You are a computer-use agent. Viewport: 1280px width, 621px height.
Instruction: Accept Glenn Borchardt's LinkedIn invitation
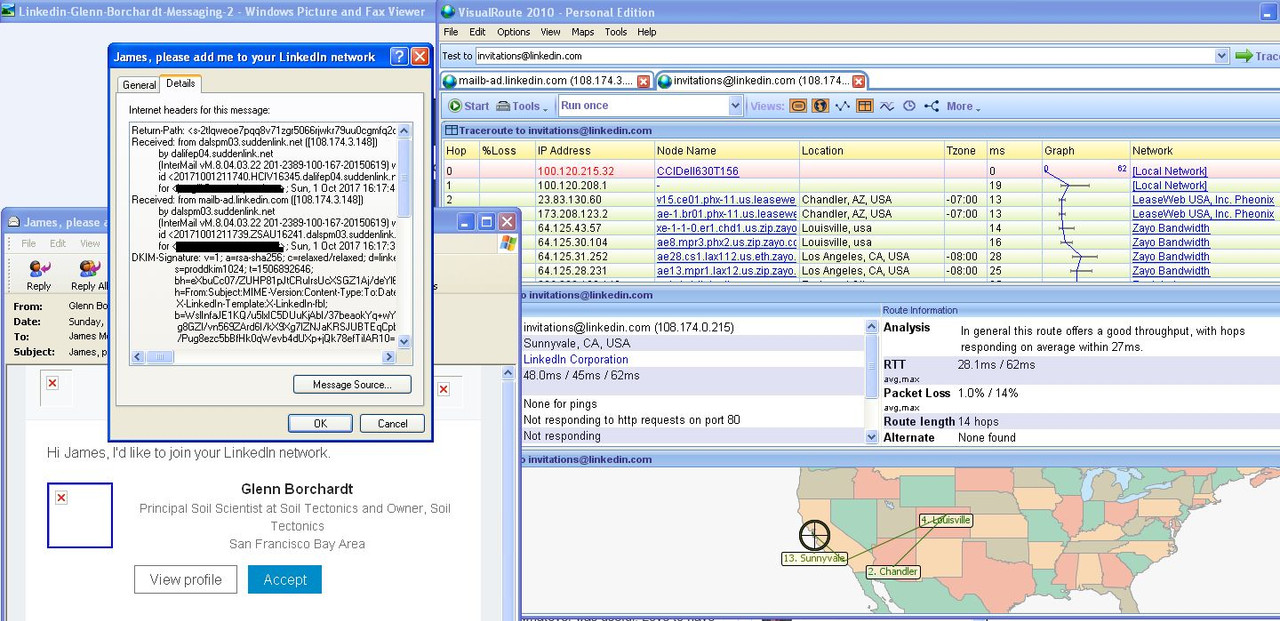(x=285, y=579)
